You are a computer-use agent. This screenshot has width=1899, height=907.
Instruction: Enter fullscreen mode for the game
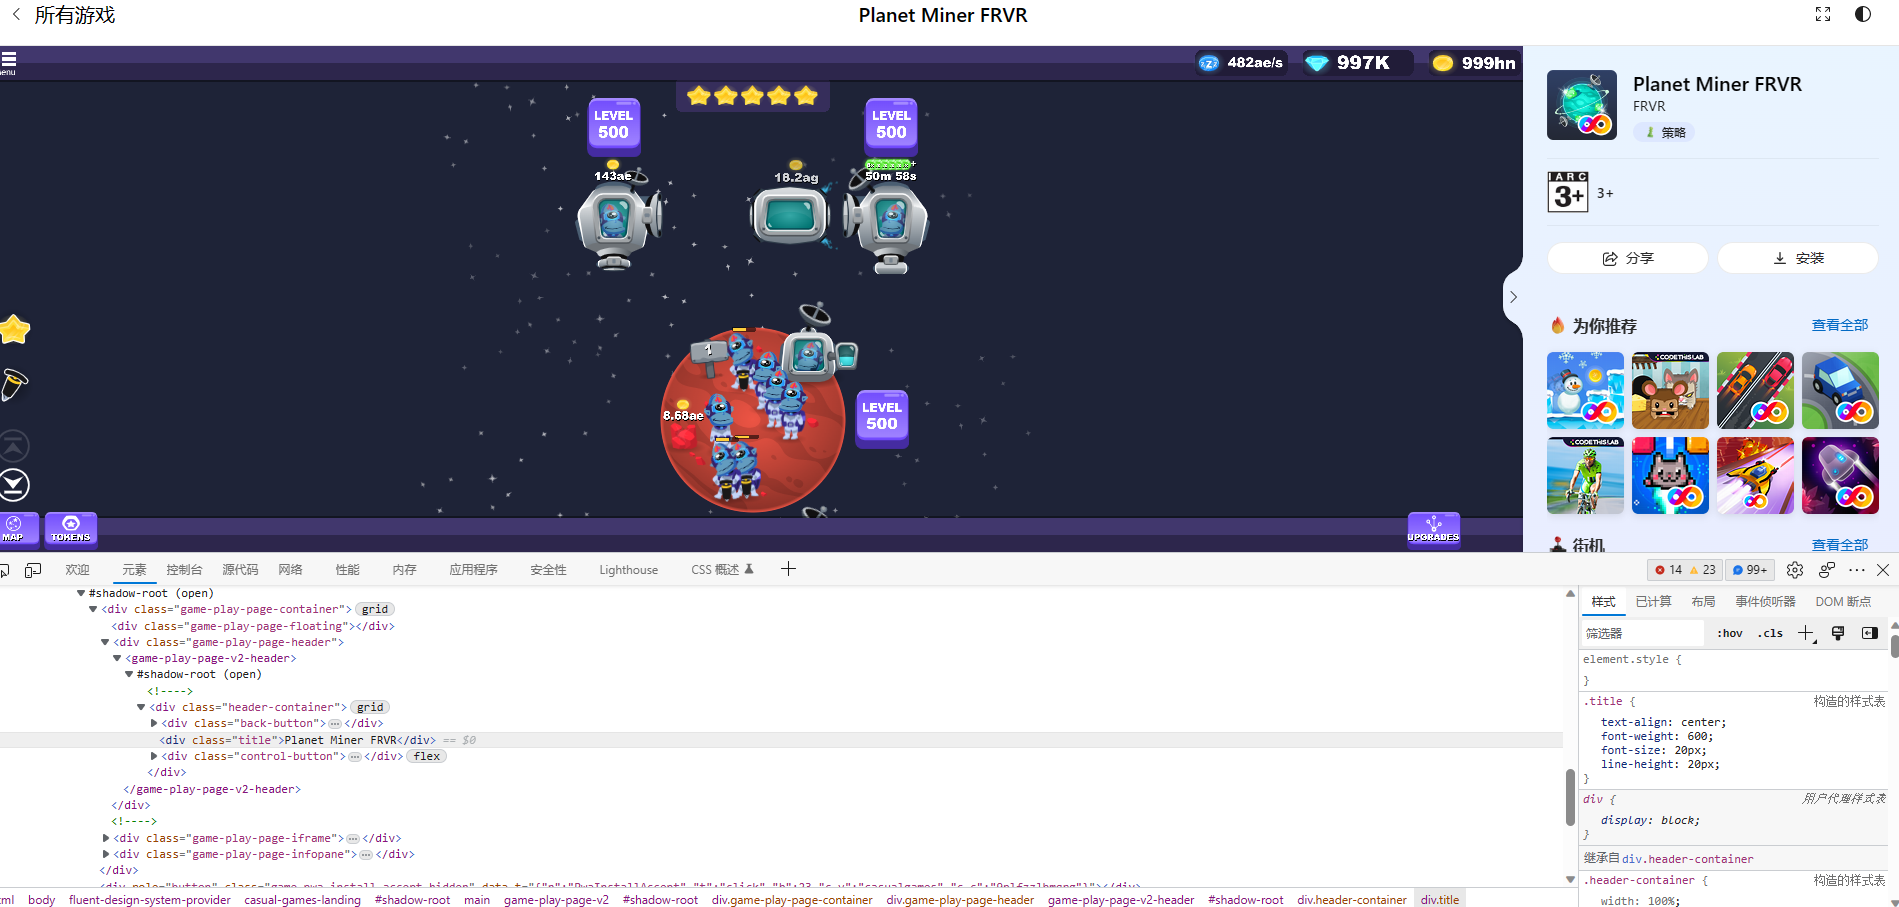click(x=1823, y=14)
